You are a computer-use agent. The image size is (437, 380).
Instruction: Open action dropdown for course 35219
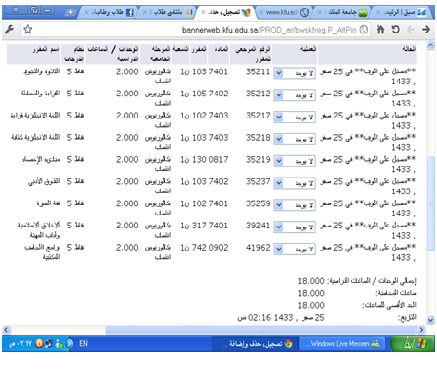click(294, 161)
